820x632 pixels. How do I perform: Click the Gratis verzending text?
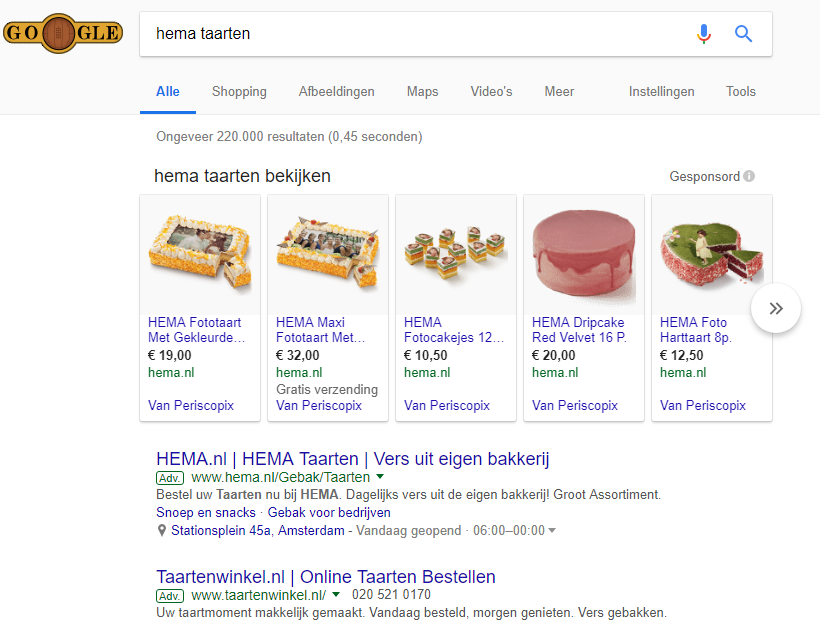(327, 389)
